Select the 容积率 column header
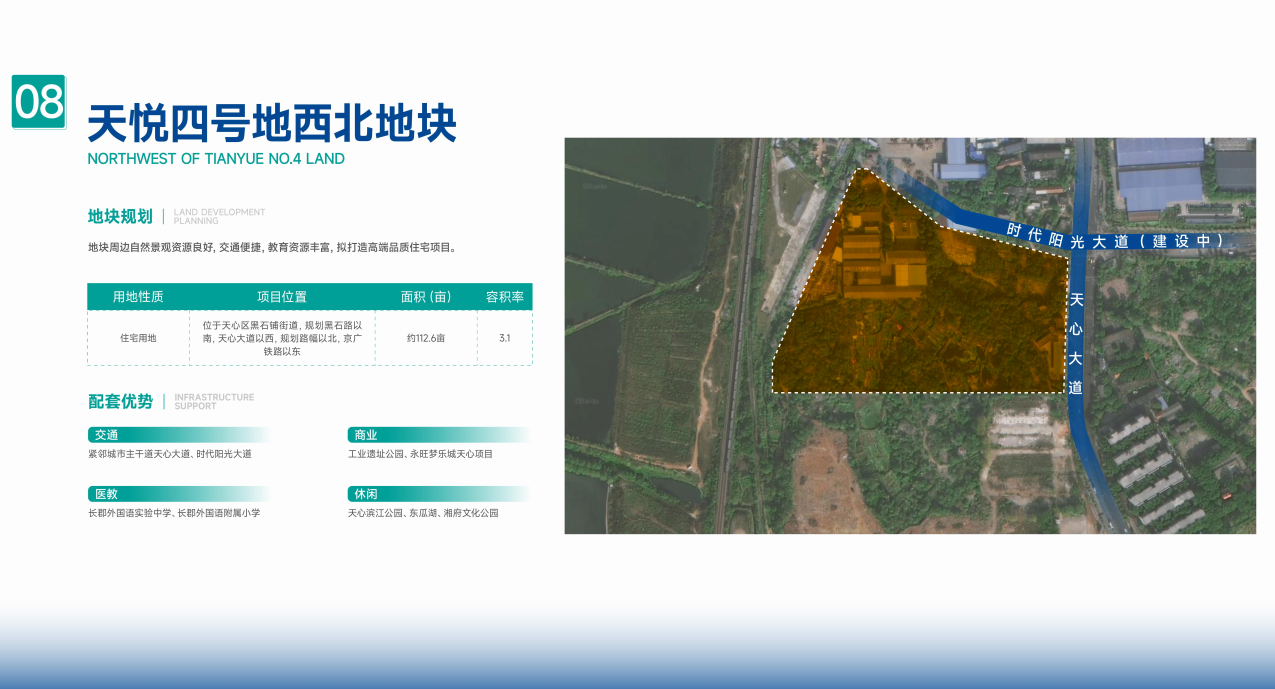This screenshot has width=1275, height=689. 505,297
